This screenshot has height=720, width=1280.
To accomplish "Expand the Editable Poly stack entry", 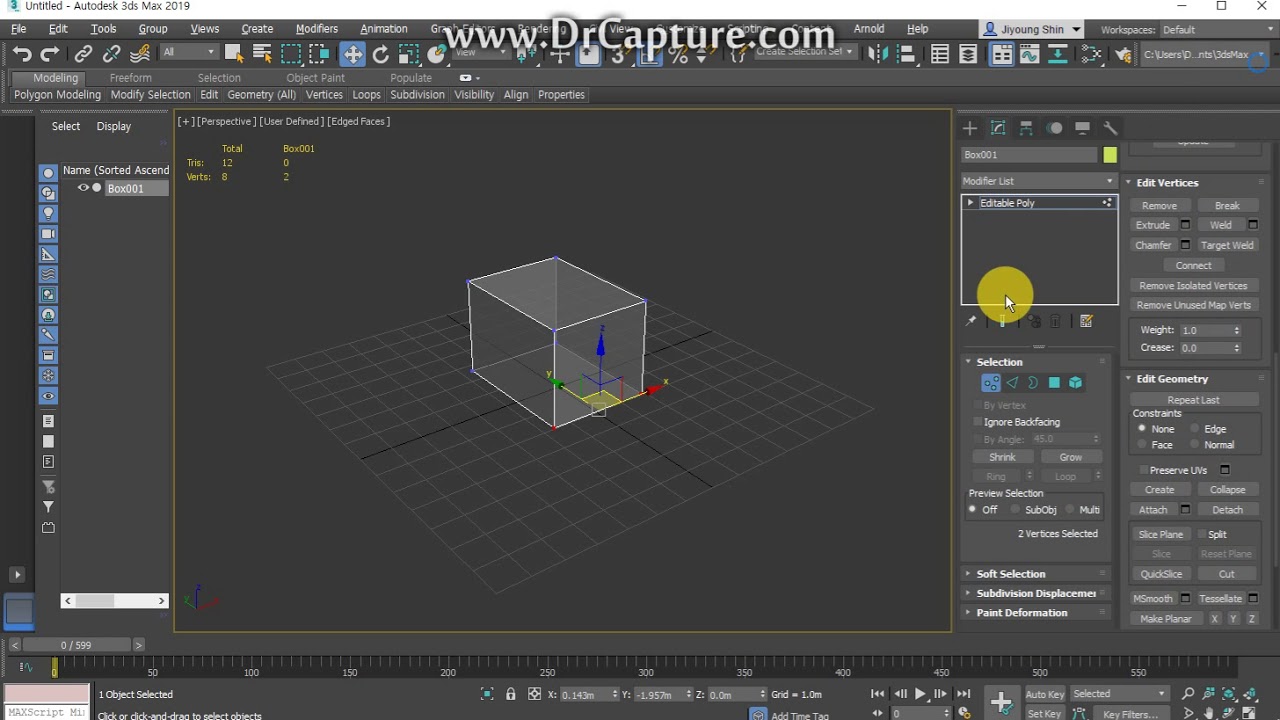I will 970,203.
